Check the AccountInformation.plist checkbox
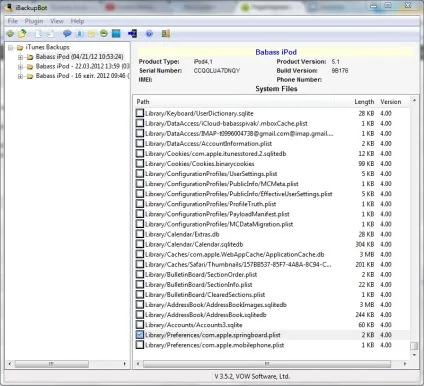This screenshot has width=424, height=386. pos(140,143)
